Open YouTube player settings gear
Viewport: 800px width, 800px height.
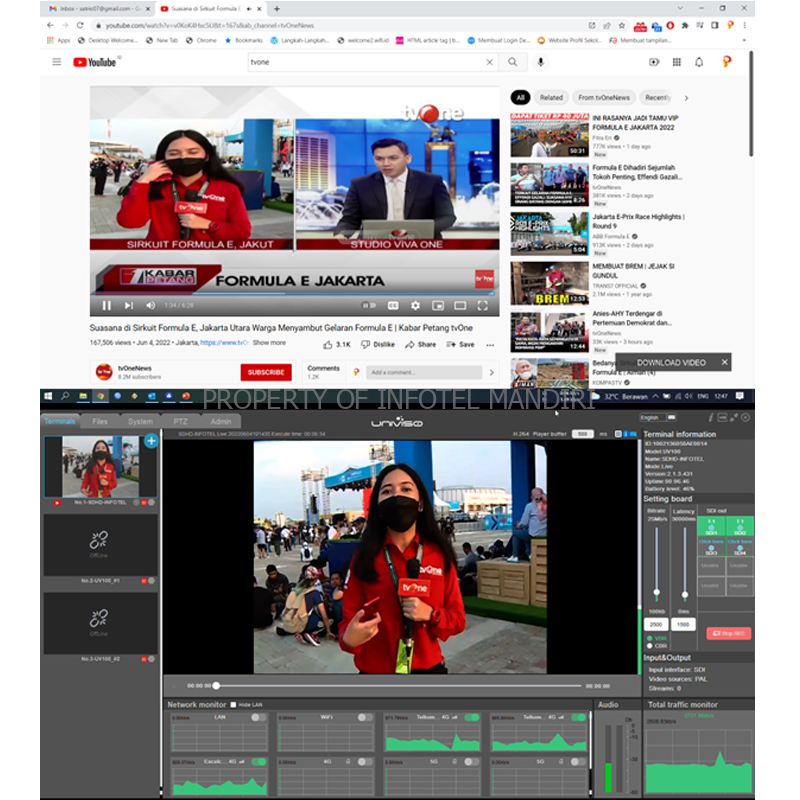pyautogui.click(x=415, y=305)
